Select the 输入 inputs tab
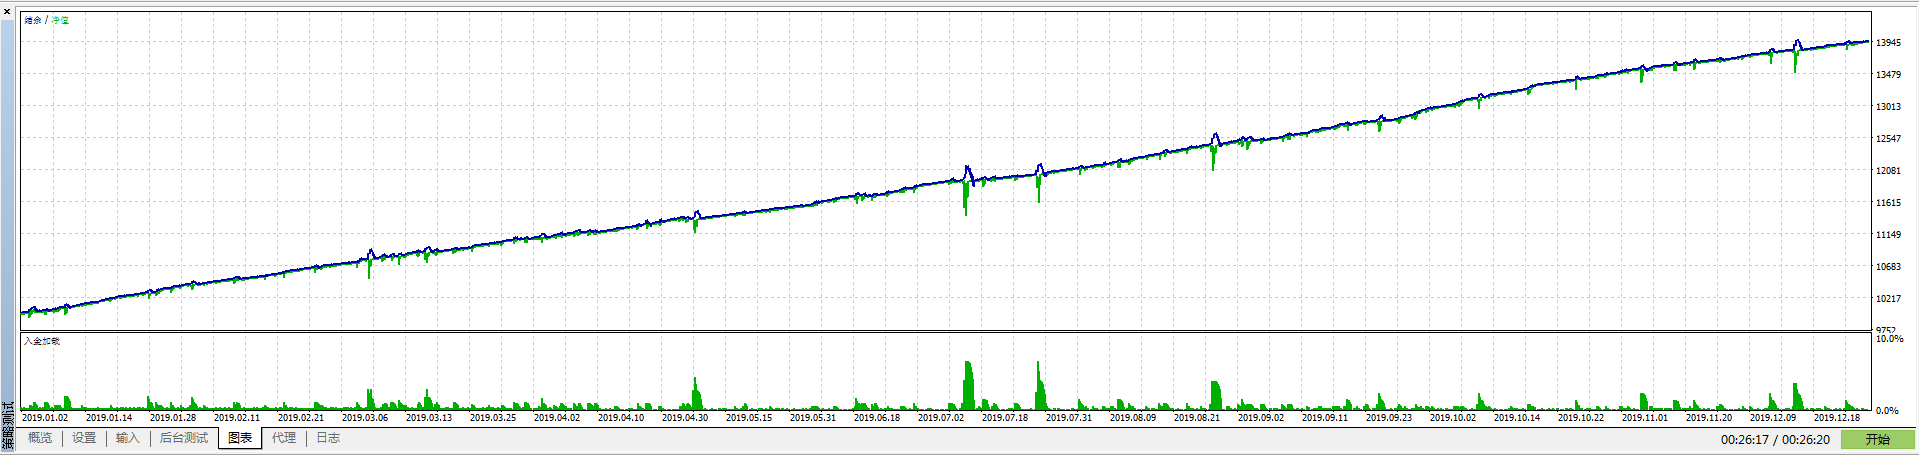Image resolution: width=1919 pixels, height=456 pixels. (127, 438)
